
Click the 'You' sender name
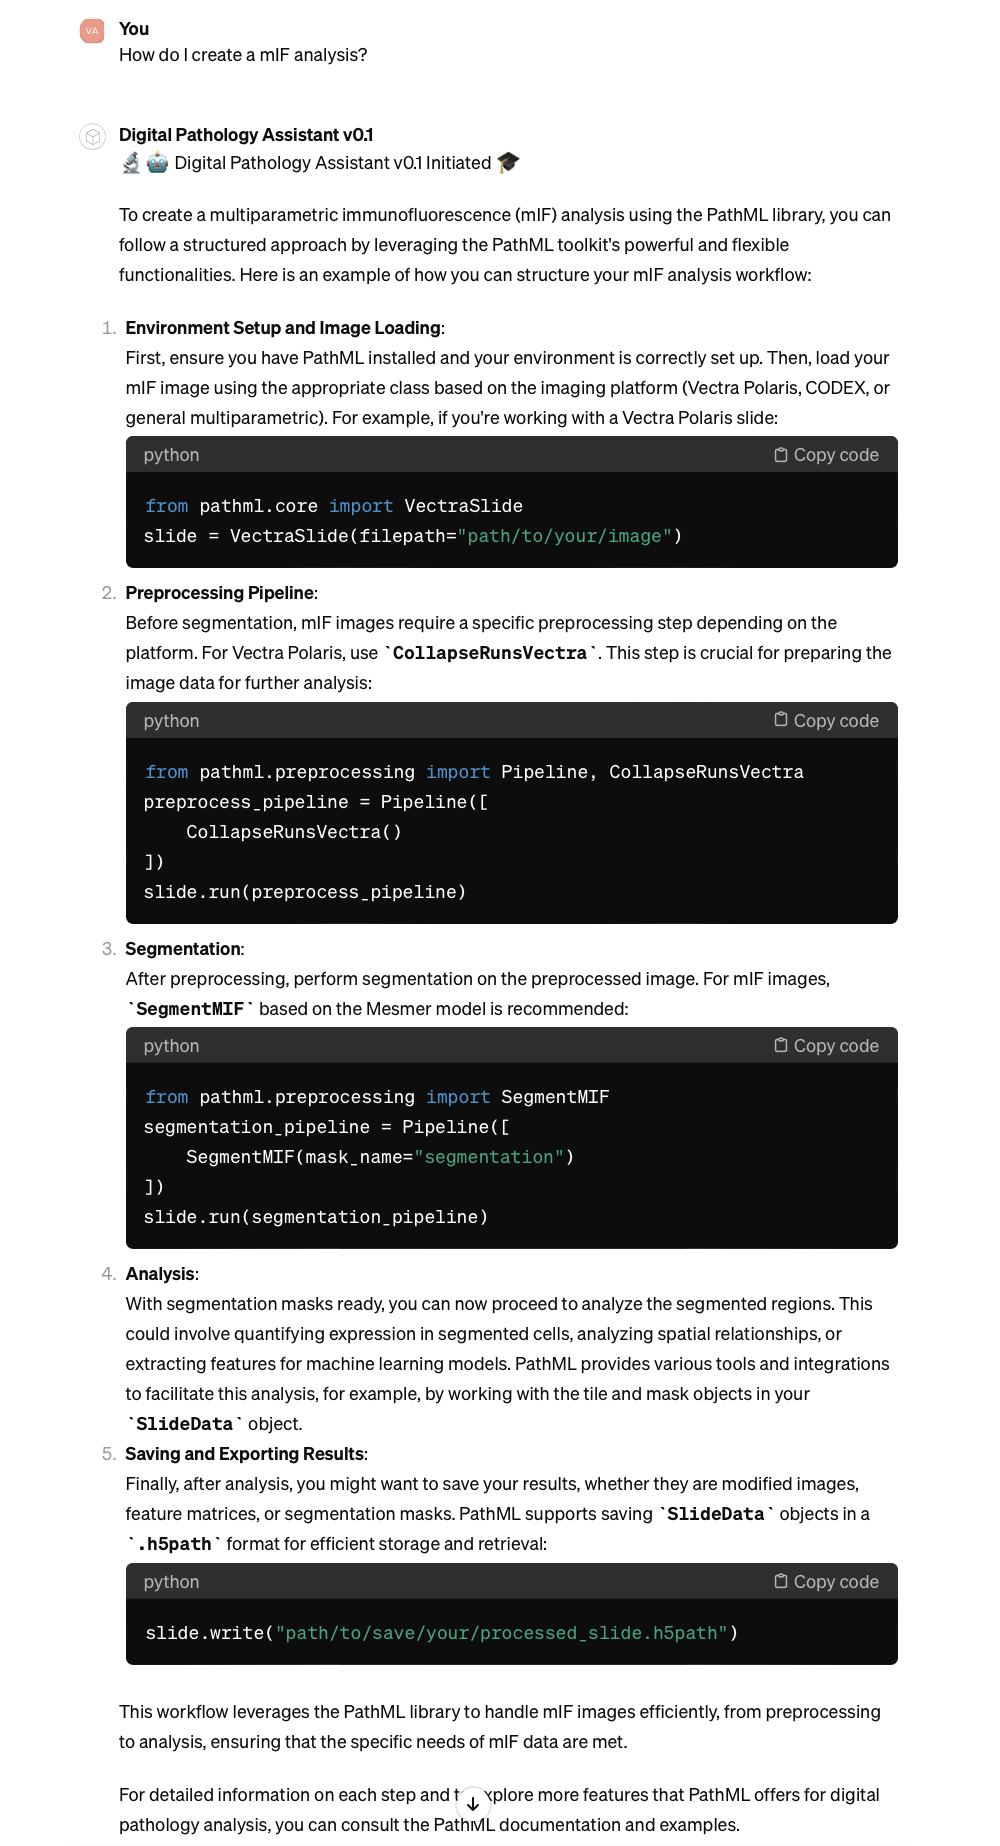pos(134,29)
